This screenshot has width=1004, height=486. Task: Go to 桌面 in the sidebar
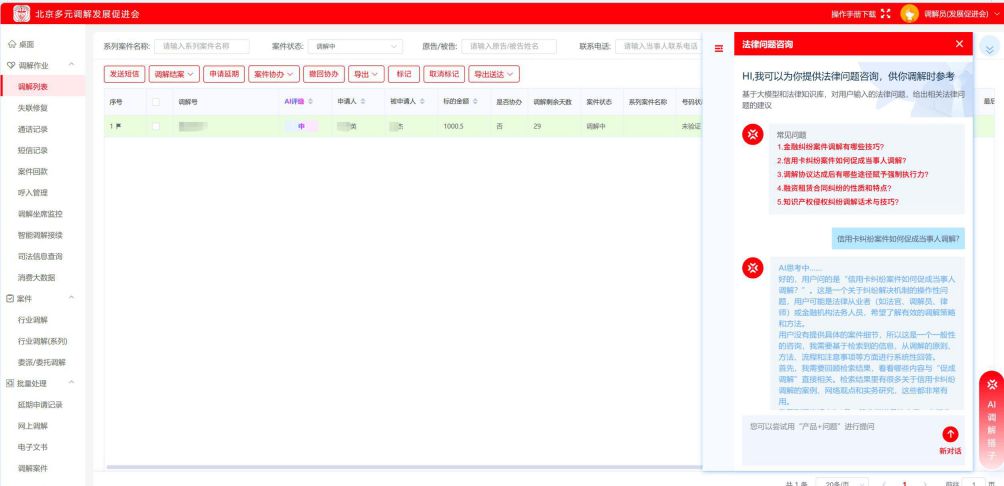[x=26, y=45]
